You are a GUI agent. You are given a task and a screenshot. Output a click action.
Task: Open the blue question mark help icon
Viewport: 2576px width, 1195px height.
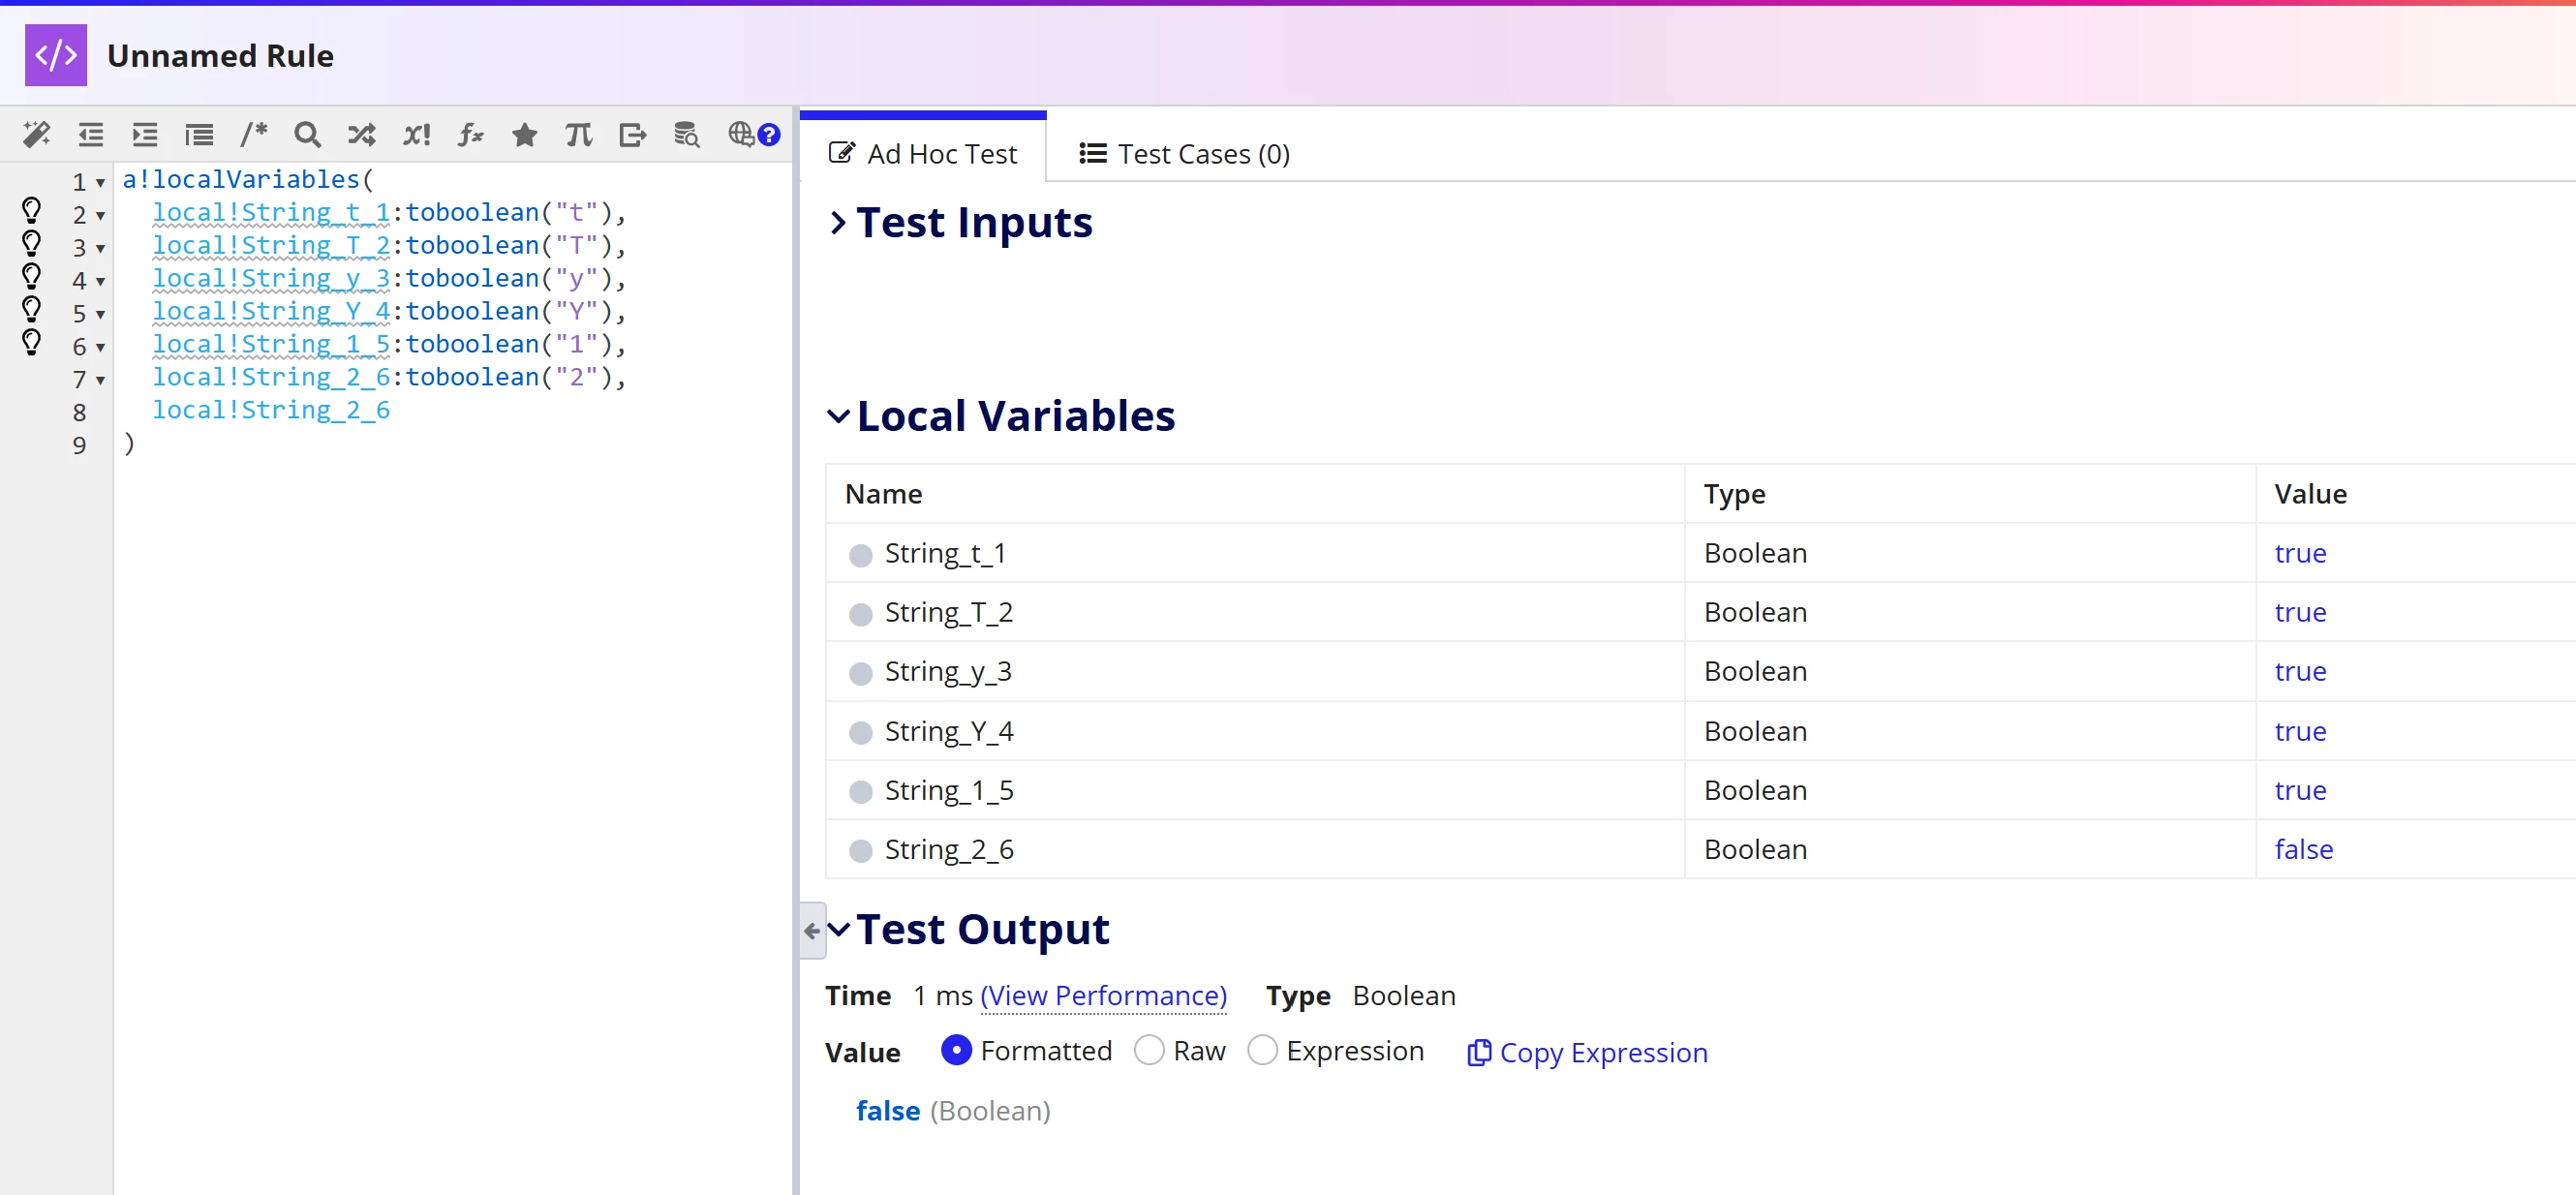pos(768,134)
